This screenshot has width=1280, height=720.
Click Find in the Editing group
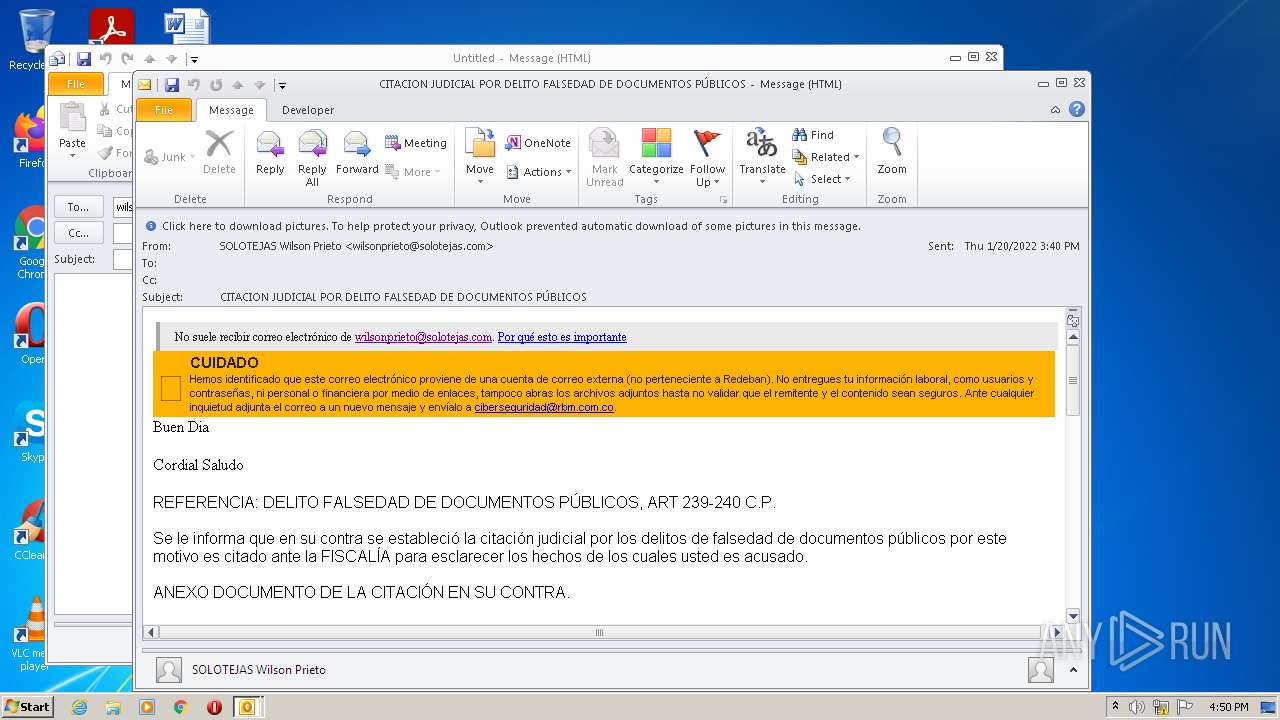[813, 135]
